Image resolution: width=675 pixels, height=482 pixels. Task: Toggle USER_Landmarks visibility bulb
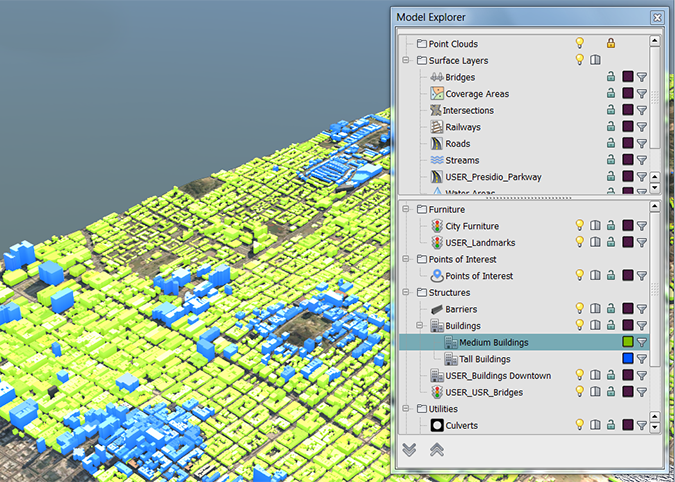[x=580, y=242]
